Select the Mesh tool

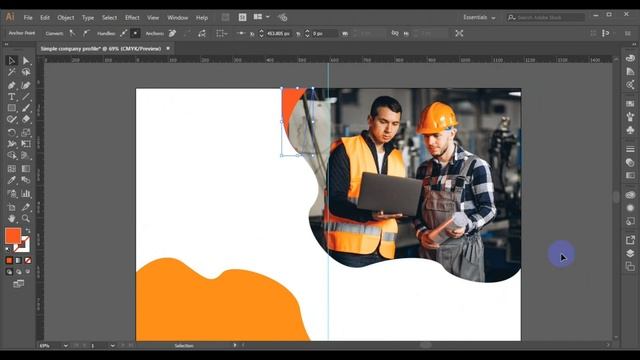coord(11,169)
